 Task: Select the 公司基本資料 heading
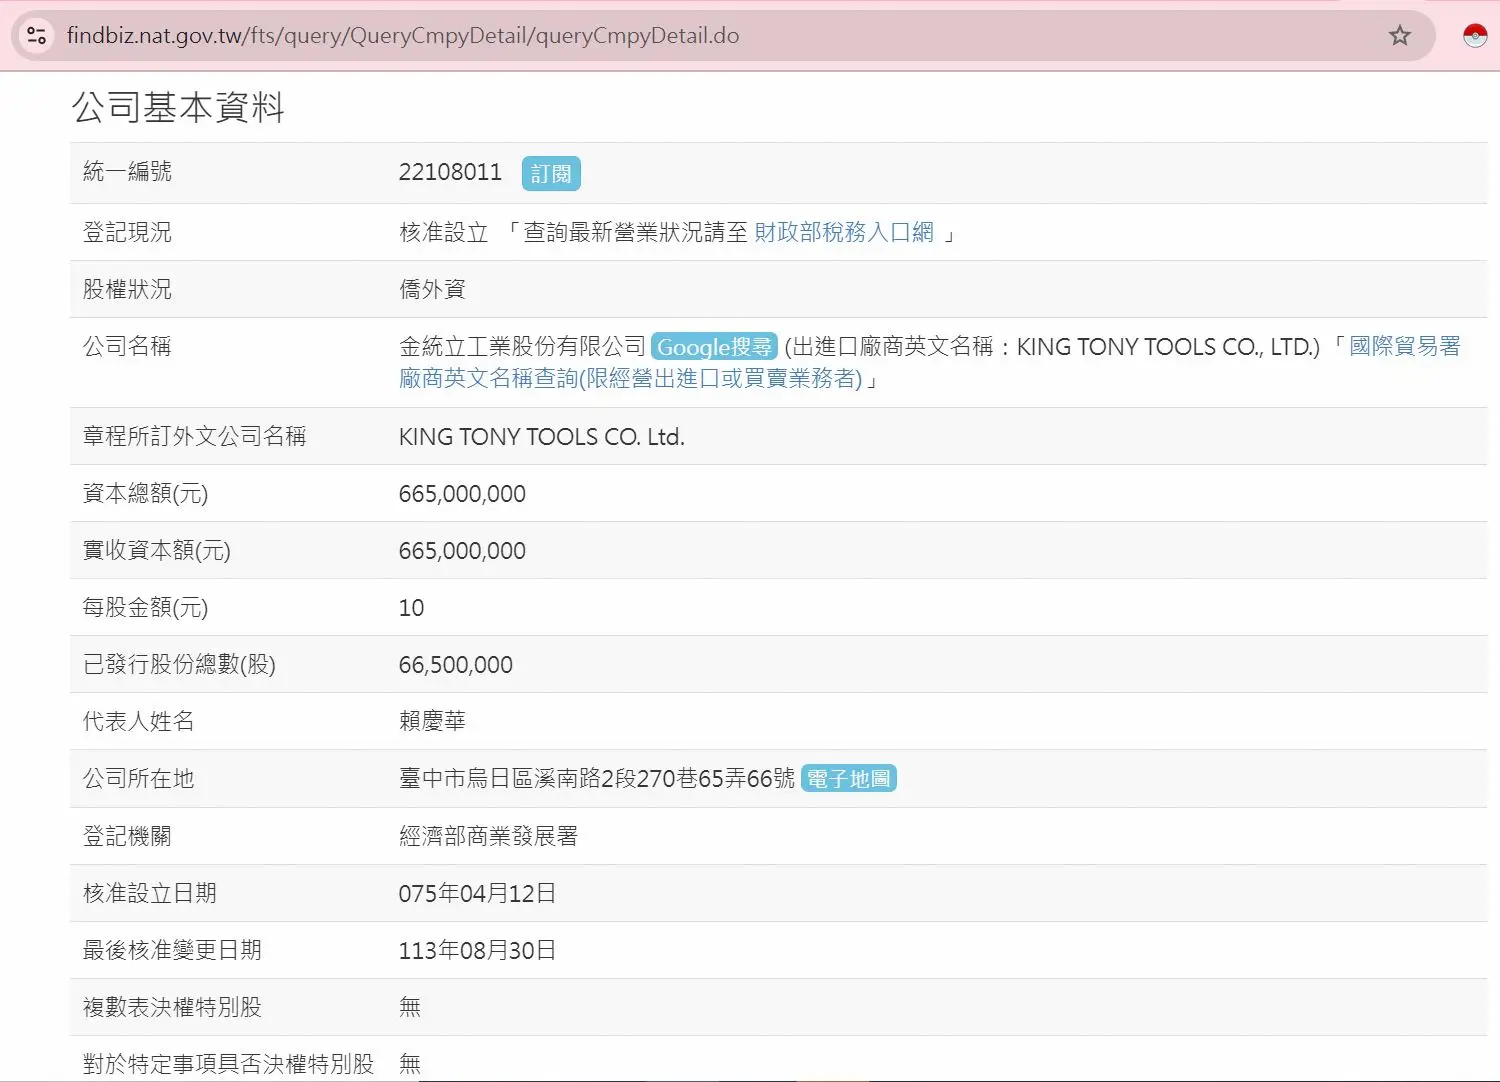pos(179,107)
